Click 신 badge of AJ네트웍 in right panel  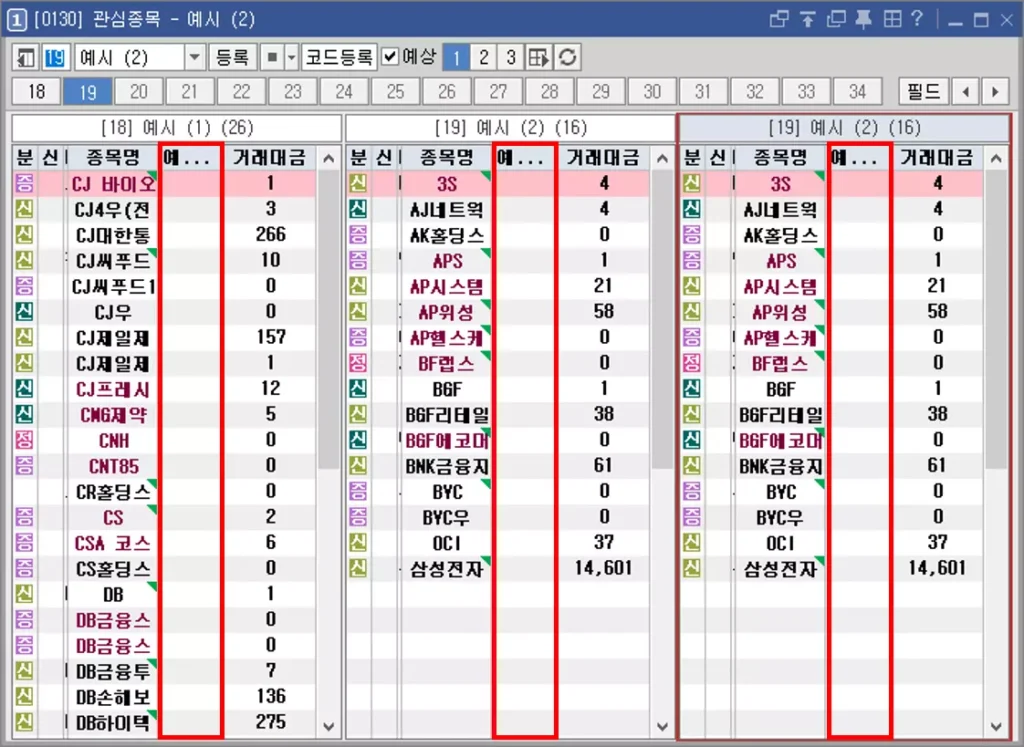pyautogui.click(x=692, y=209)
